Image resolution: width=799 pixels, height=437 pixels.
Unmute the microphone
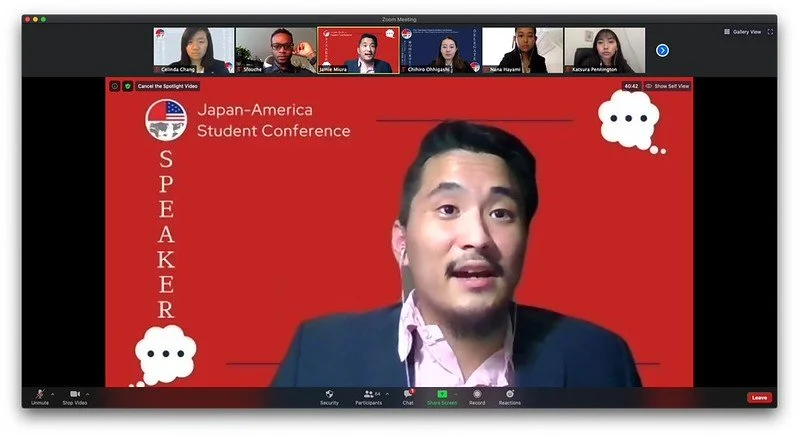(x=40, y=397)
